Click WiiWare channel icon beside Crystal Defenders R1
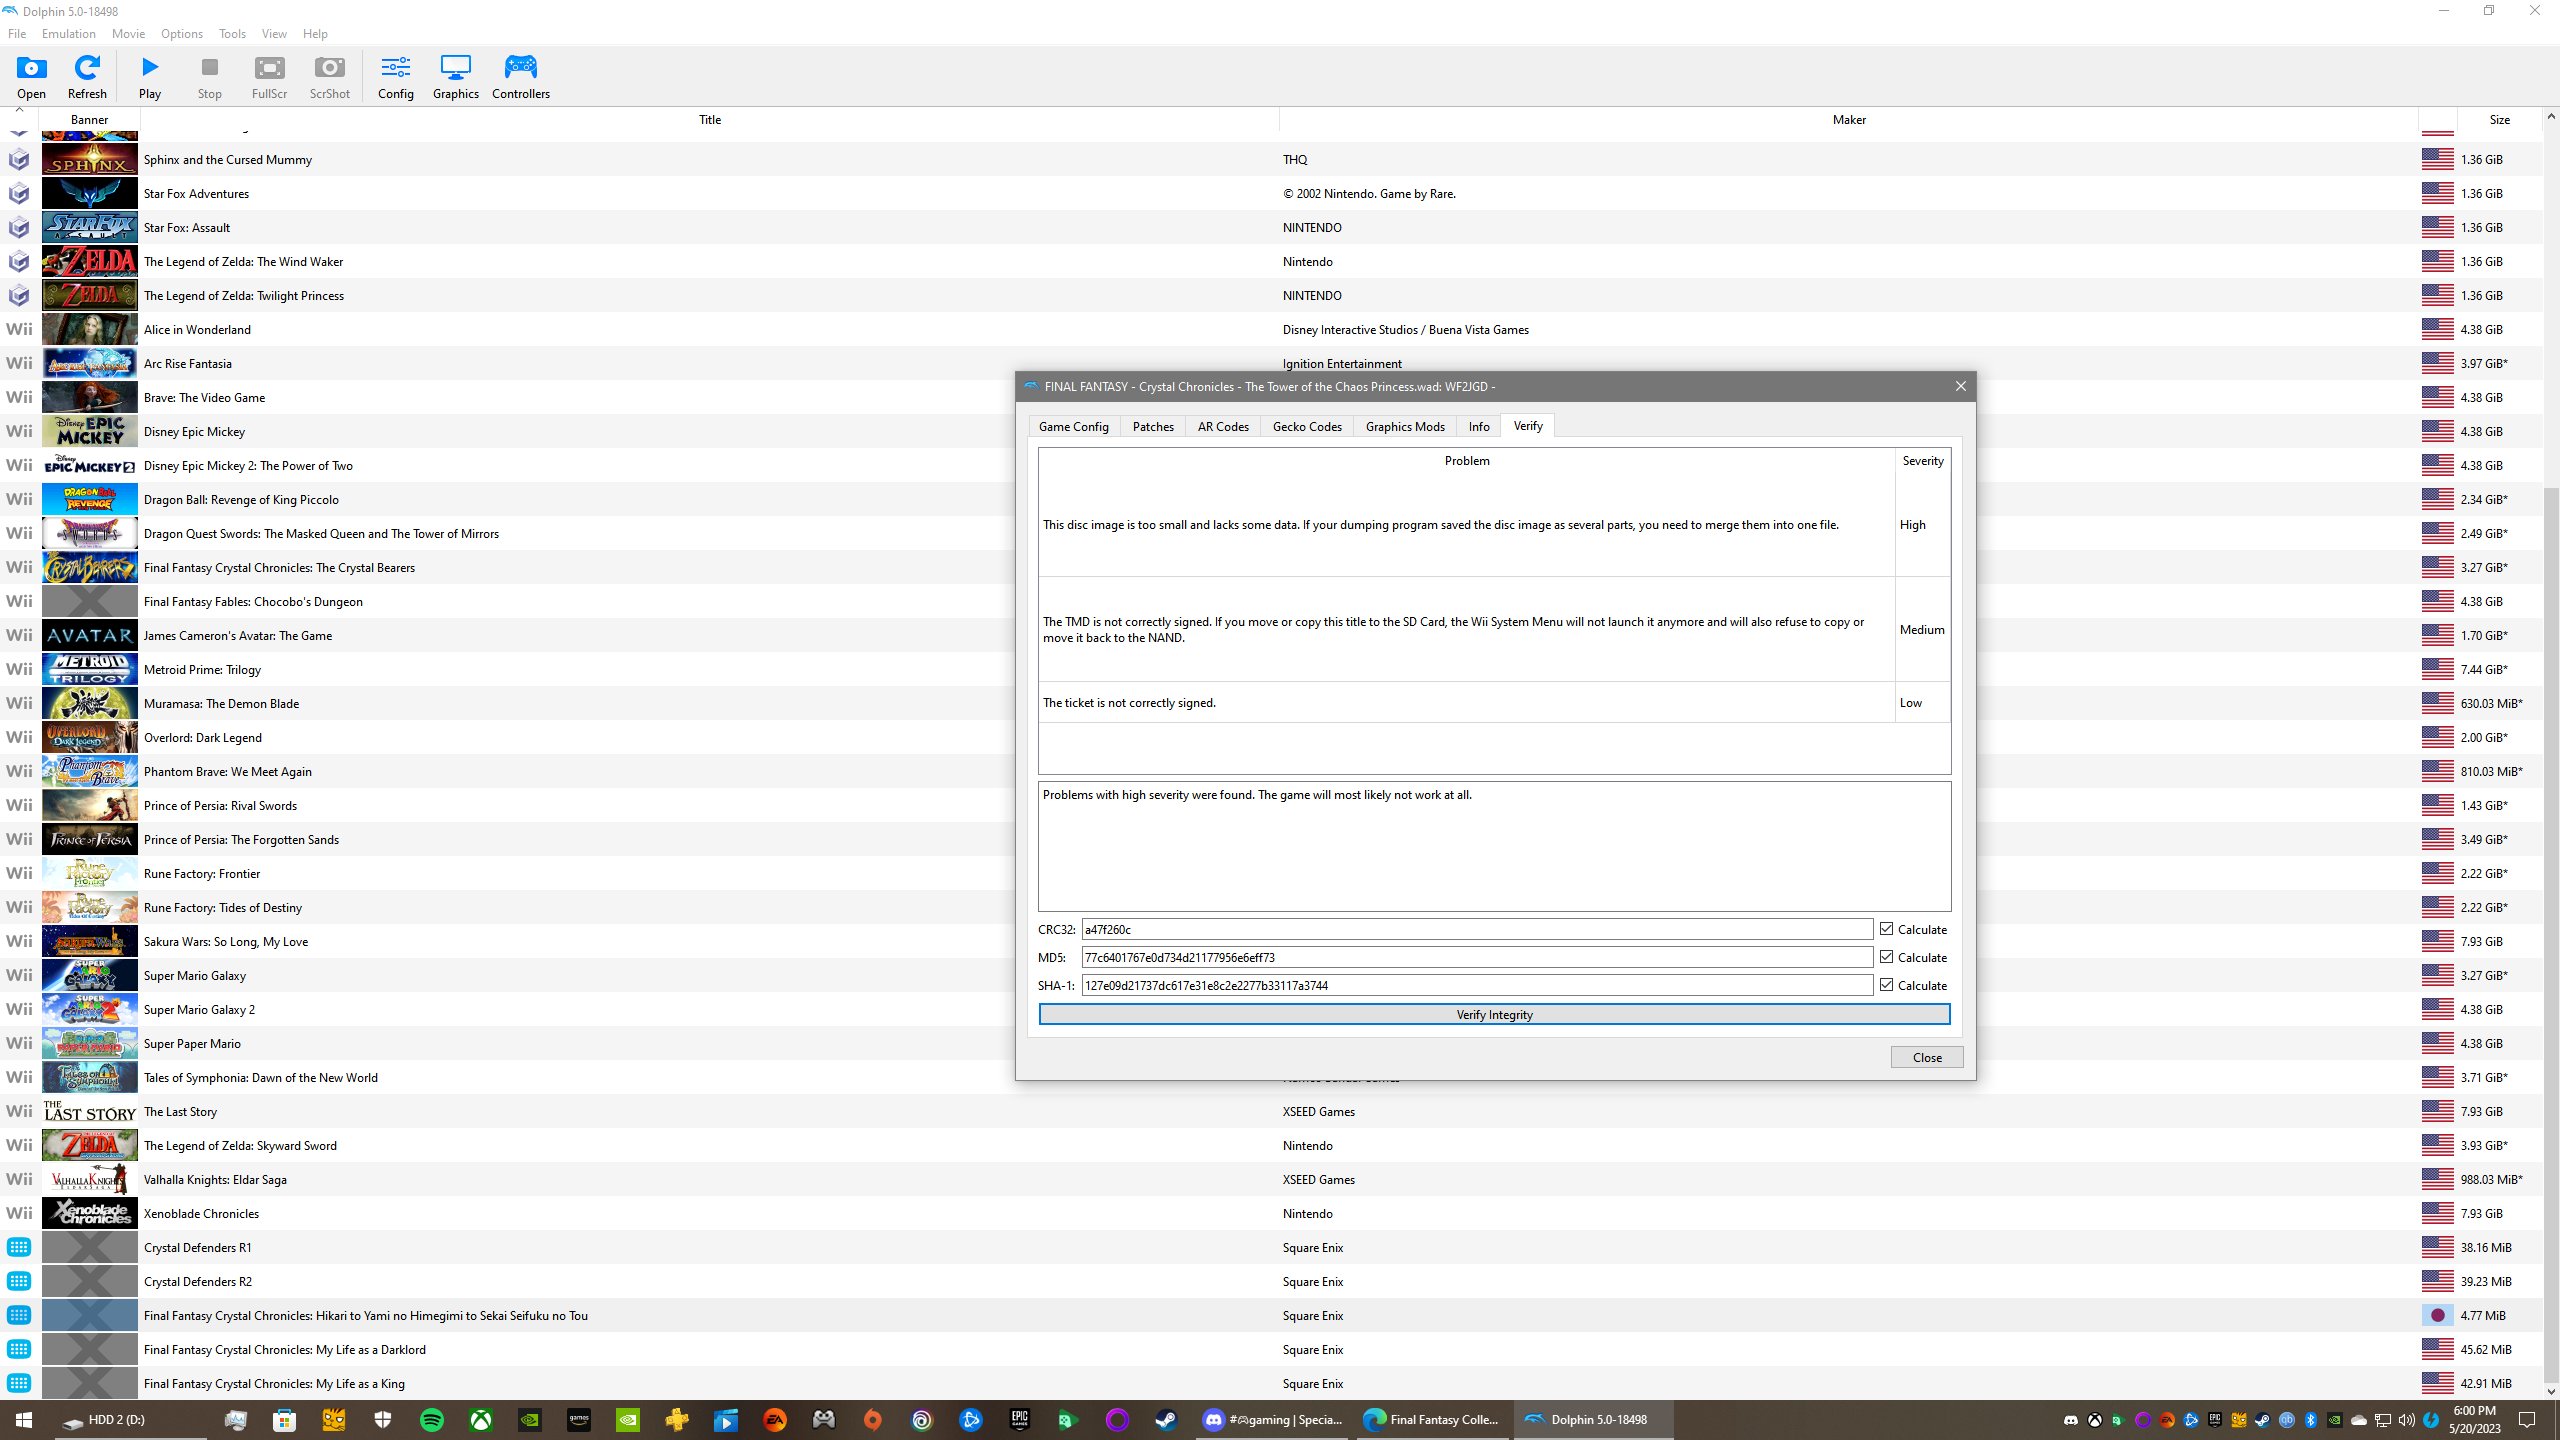Image resolution: width=2560 pixels, height=1440 pixels. (19, 1247)
